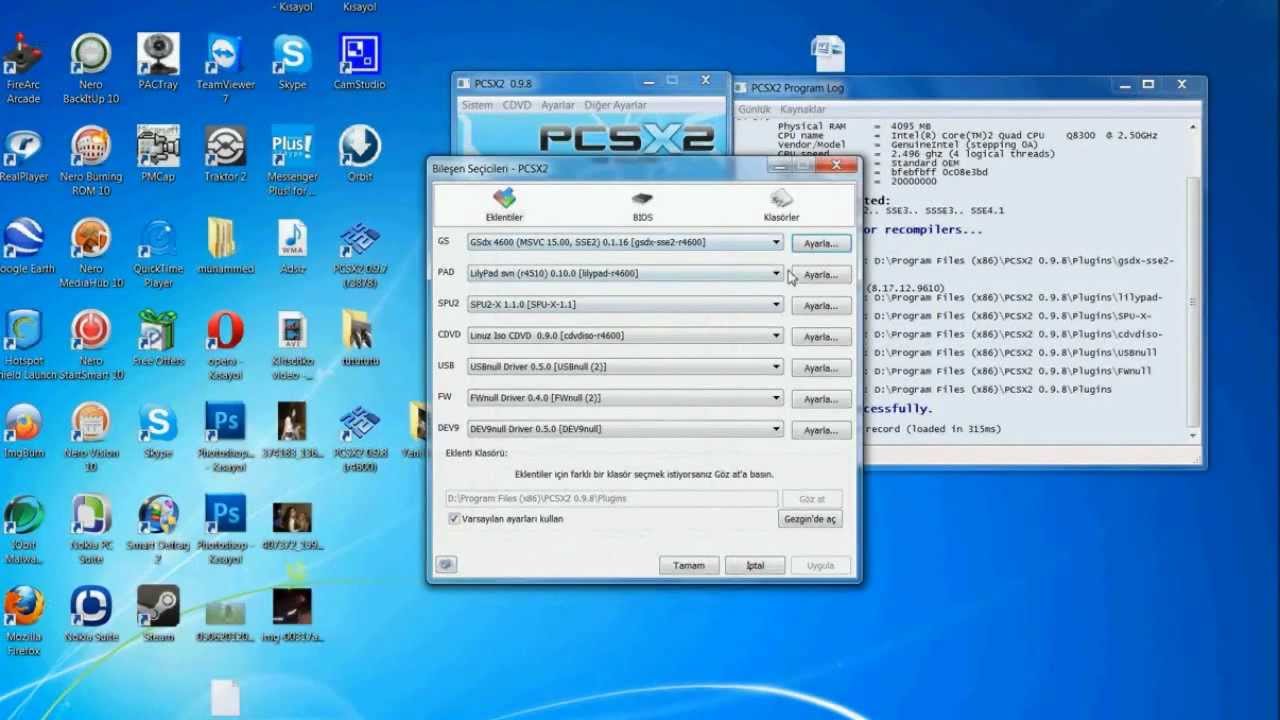Click Ayarla button for DEV9 plugin
The width and height of the screenshot is (1280, 720).
(821, 429)
